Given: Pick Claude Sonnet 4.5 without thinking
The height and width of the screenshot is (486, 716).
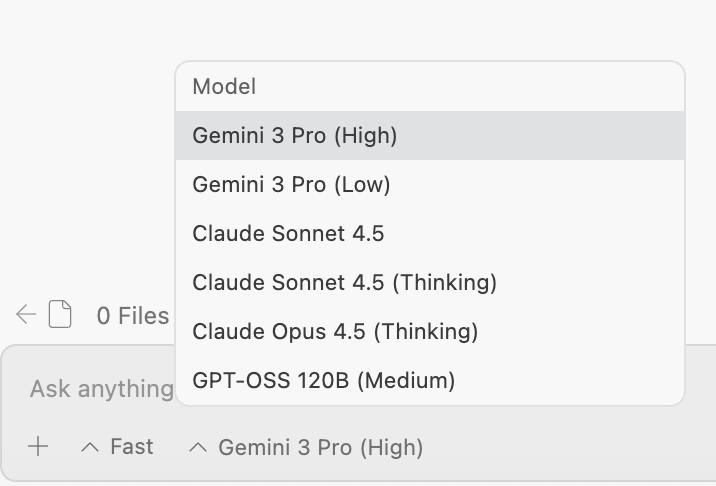Looking at the screenshot, I should (288, 233).
